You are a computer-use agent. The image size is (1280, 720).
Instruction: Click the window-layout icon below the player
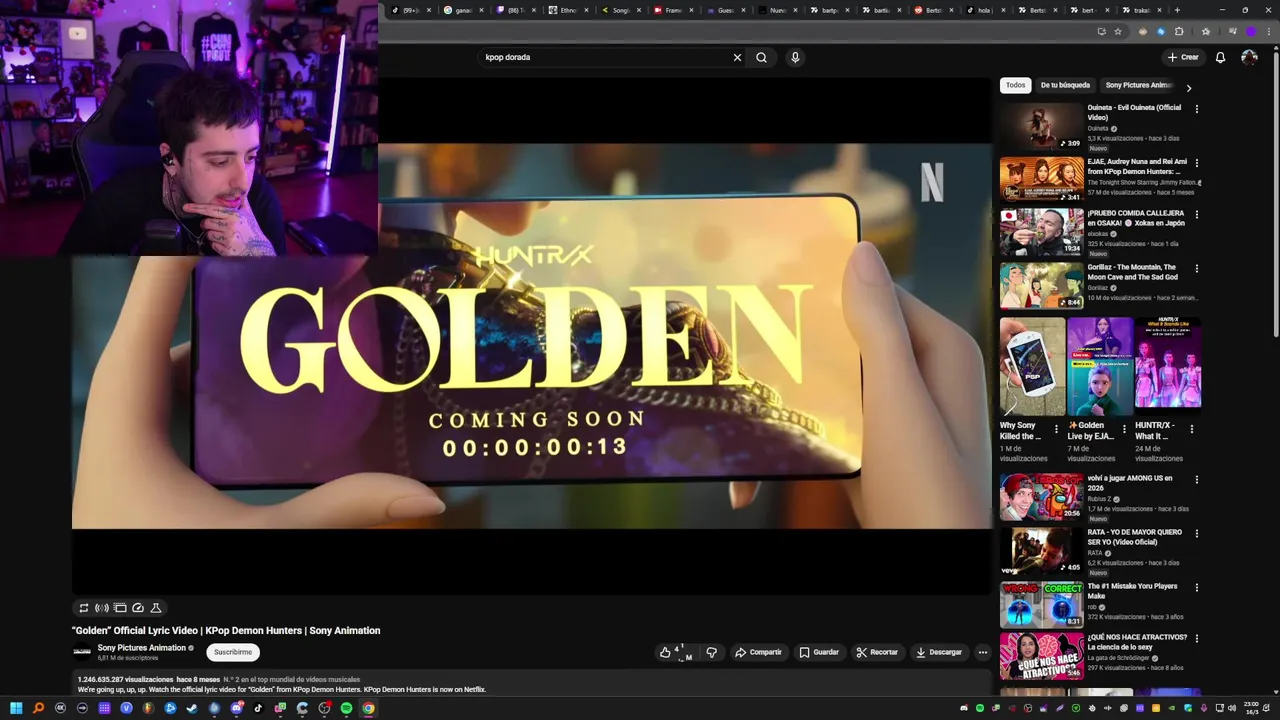pos(120,608)
